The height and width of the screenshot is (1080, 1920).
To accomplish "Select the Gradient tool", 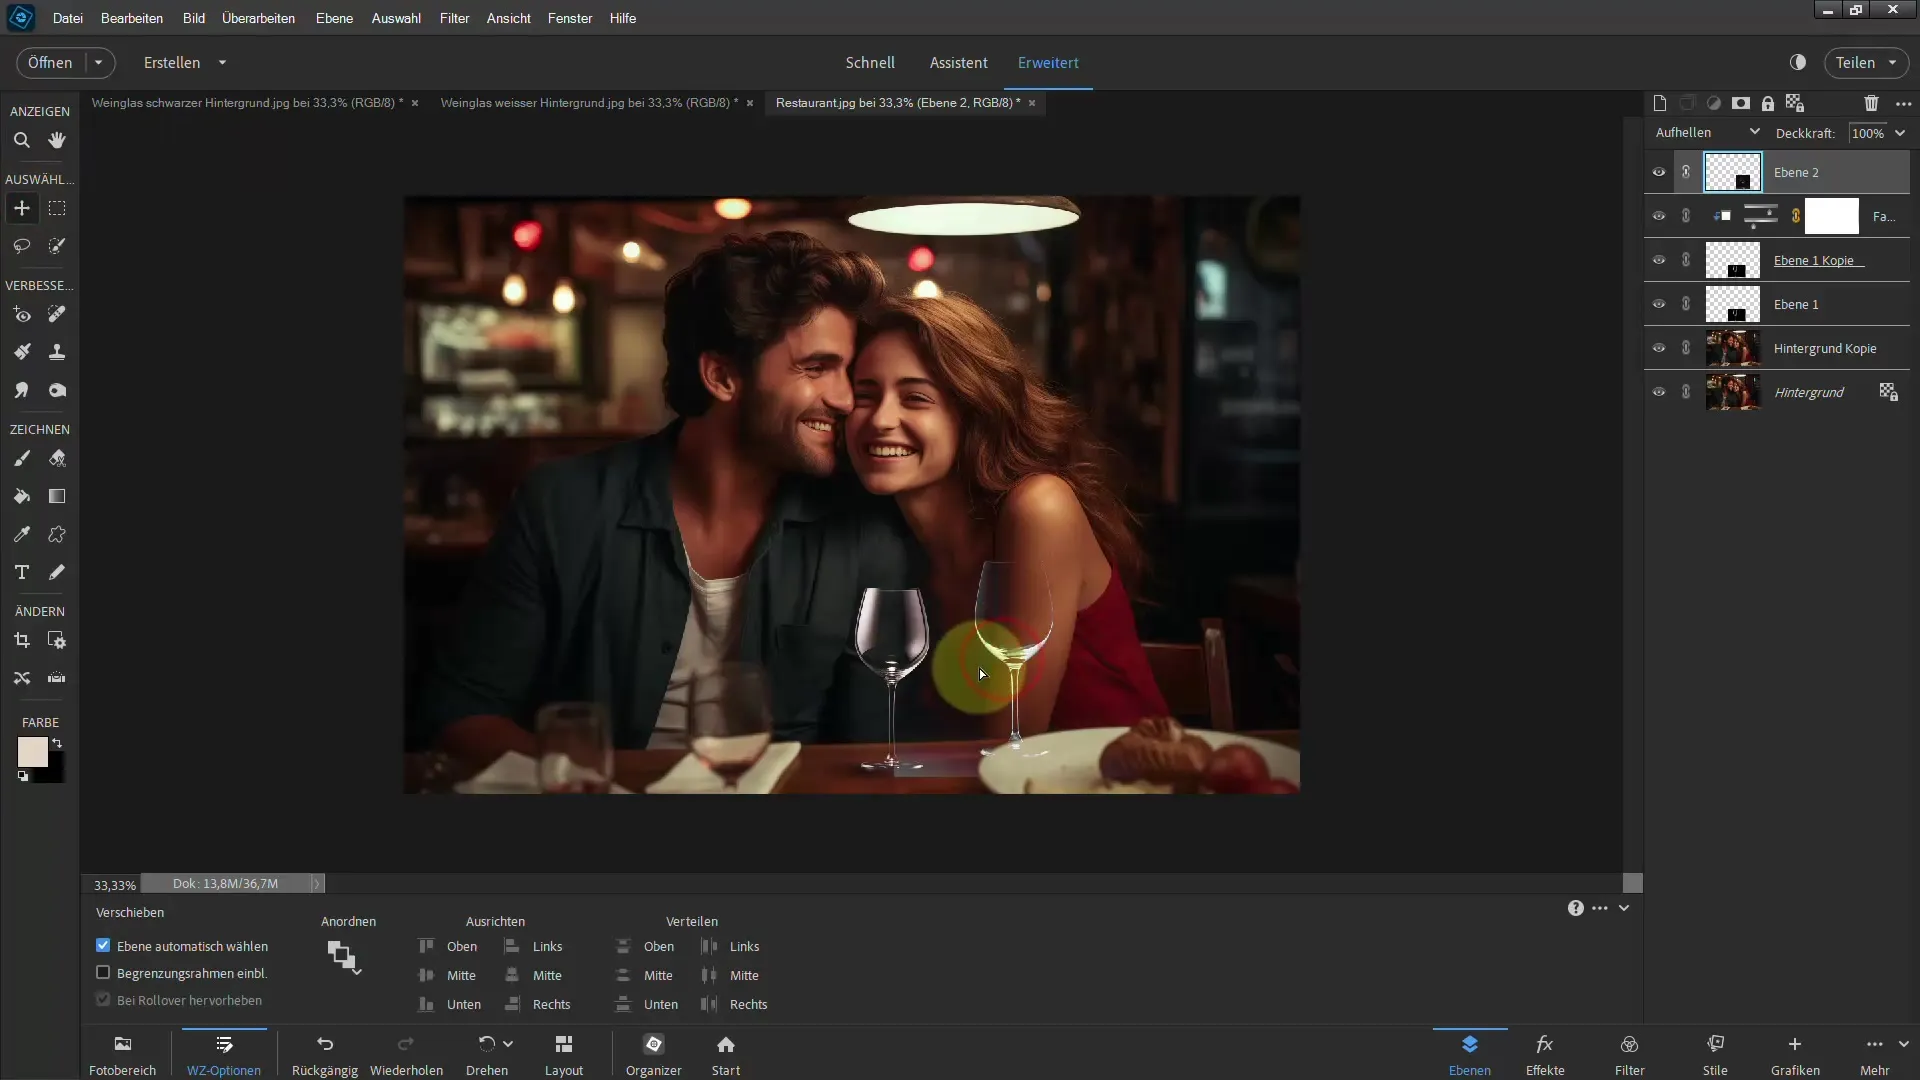I will click(x=57, y=496).
